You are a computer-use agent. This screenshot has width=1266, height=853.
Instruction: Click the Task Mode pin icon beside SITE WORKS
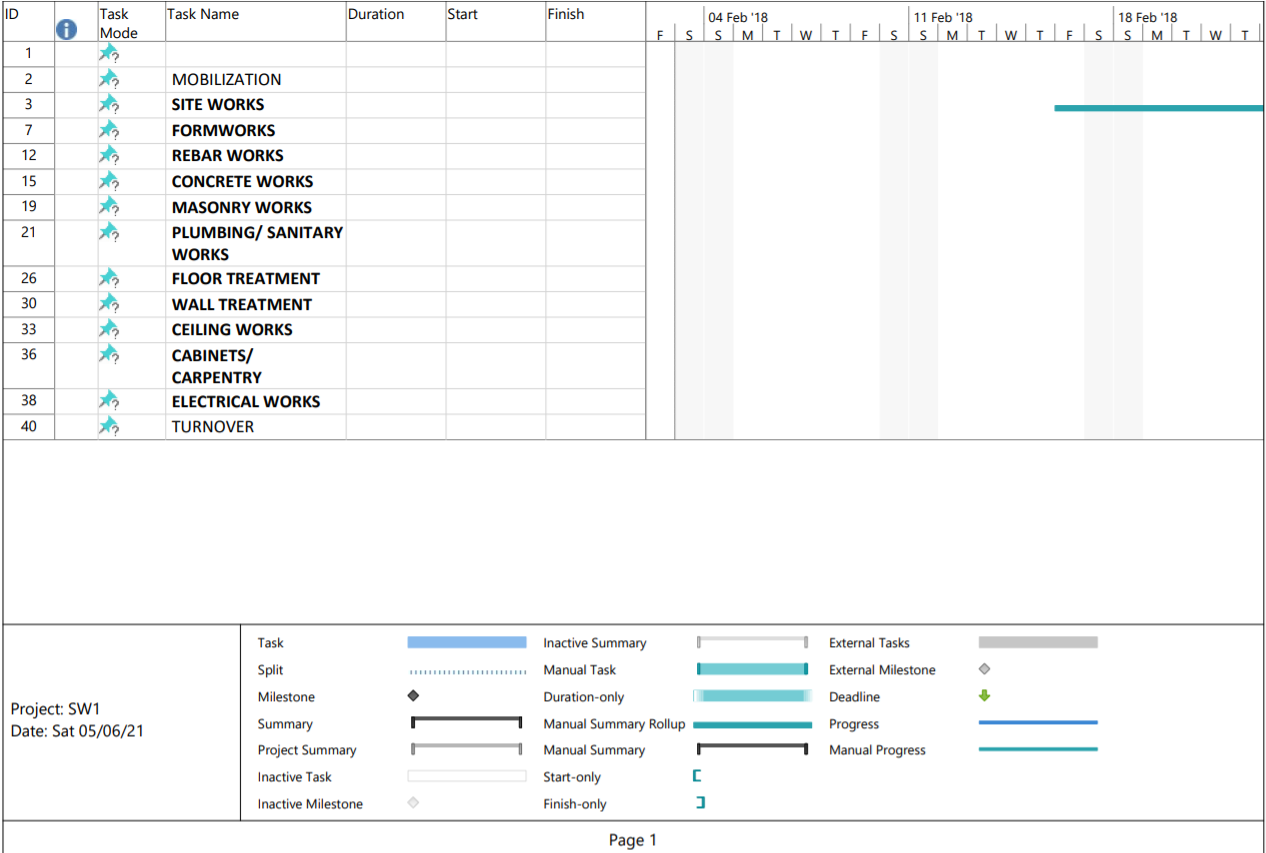108,103
